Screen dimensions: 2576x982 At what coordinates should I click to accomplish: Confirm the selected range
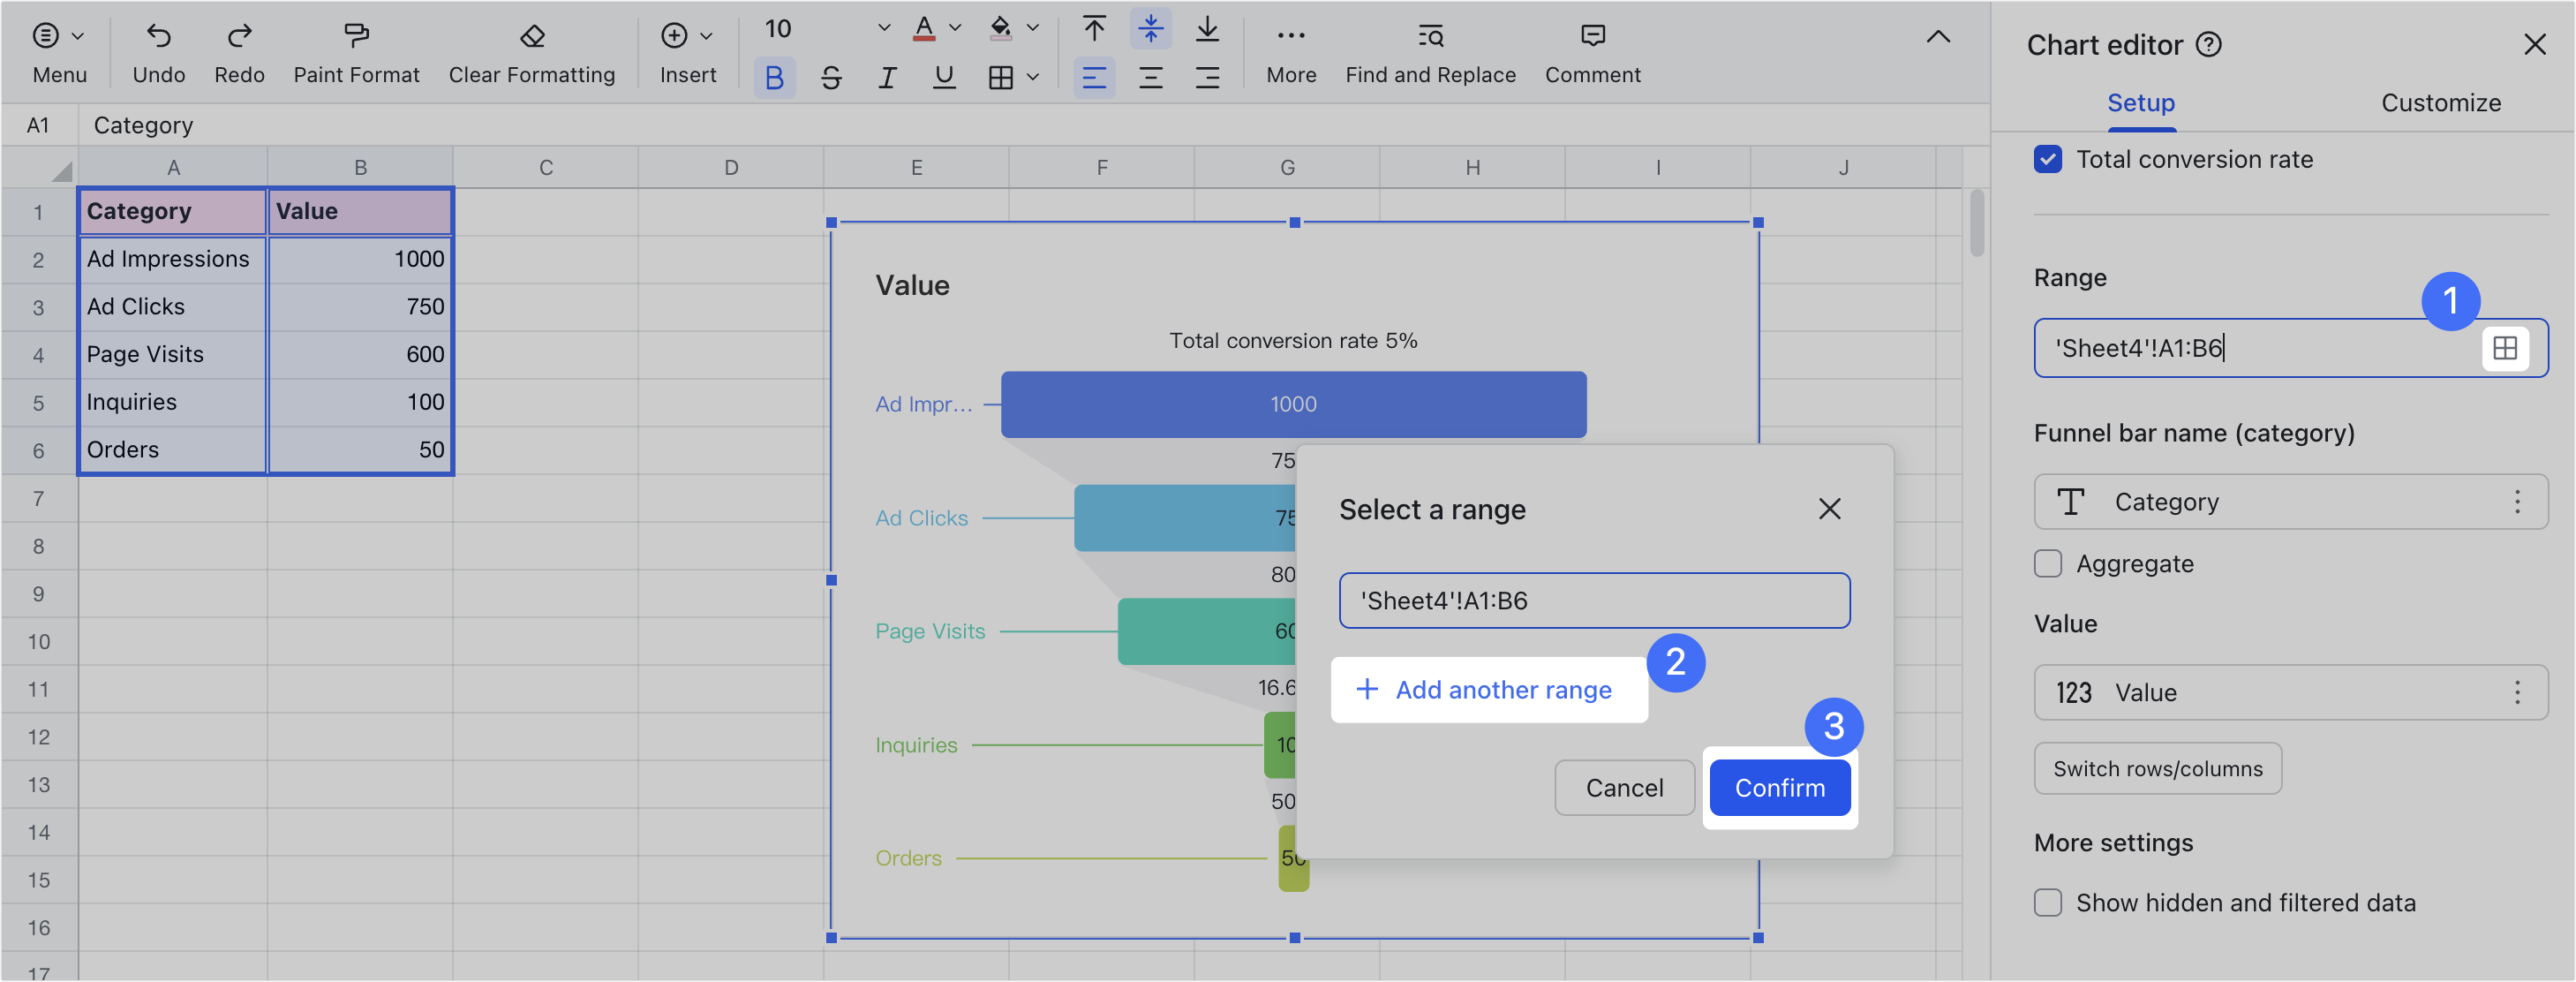pyautogui.click(x=1779, y=788)
